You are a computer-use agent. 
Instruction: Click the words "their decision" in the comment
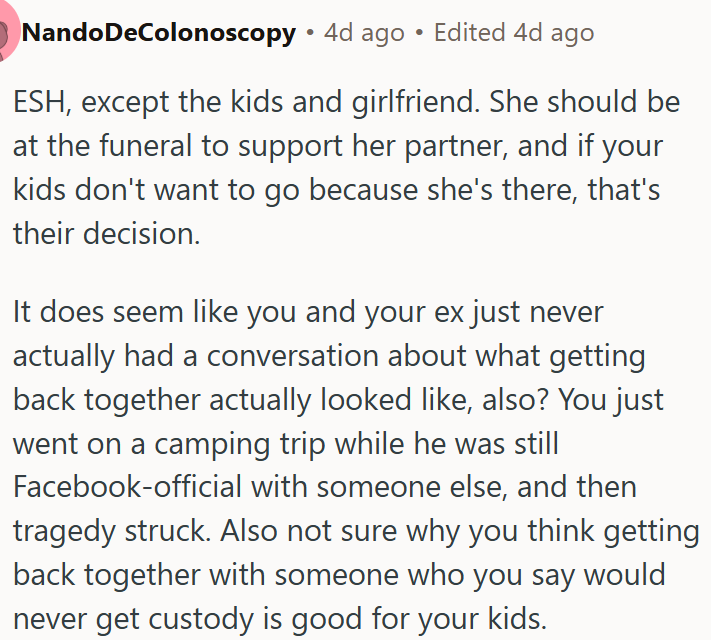click(x=107, y=234)
